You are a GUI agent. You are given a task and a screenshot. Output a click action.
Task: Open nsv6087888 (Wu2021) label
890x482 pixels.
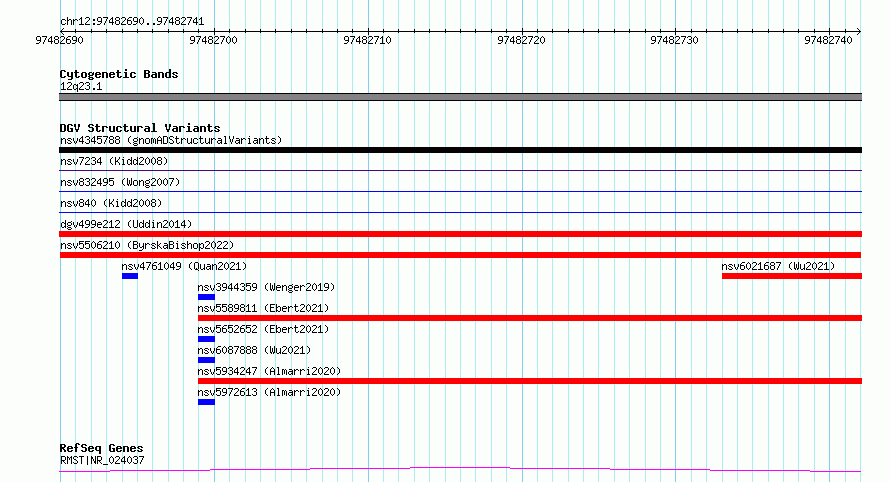(x=254, y=350)
